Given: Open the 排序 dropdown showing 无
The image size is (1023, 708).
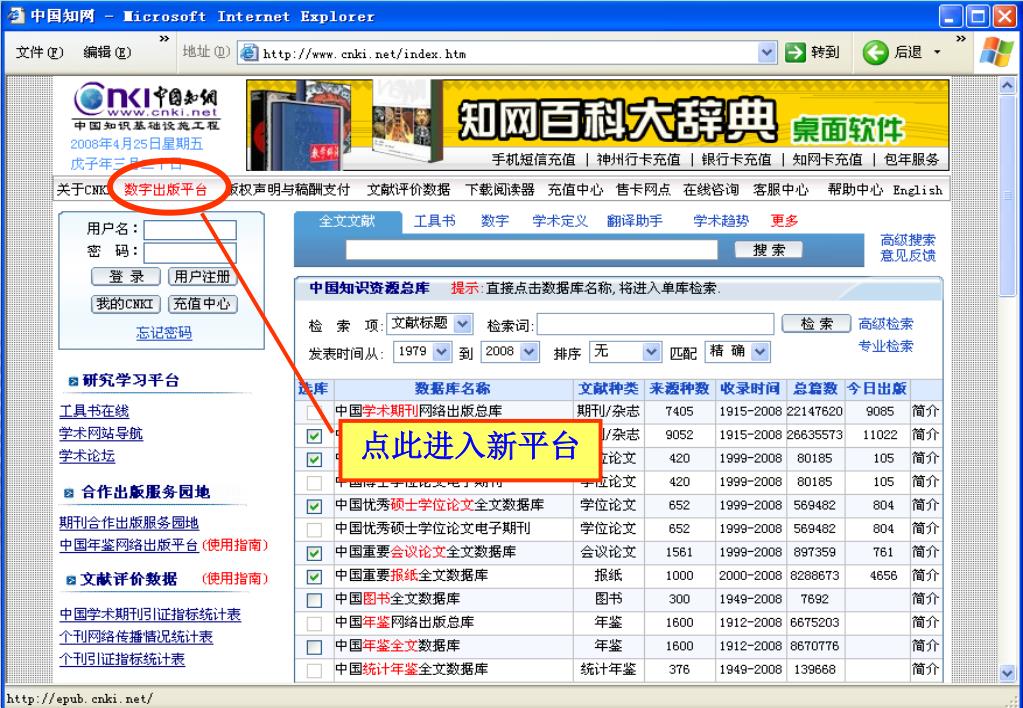Looking at the screenshot, I should click(x=651, y=352).
